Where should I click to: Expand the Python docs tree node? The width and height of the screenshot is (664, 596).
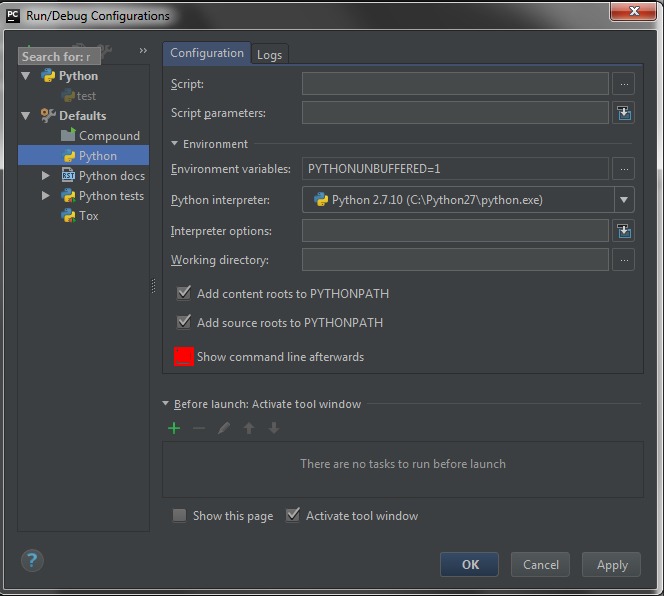point(46,175)
